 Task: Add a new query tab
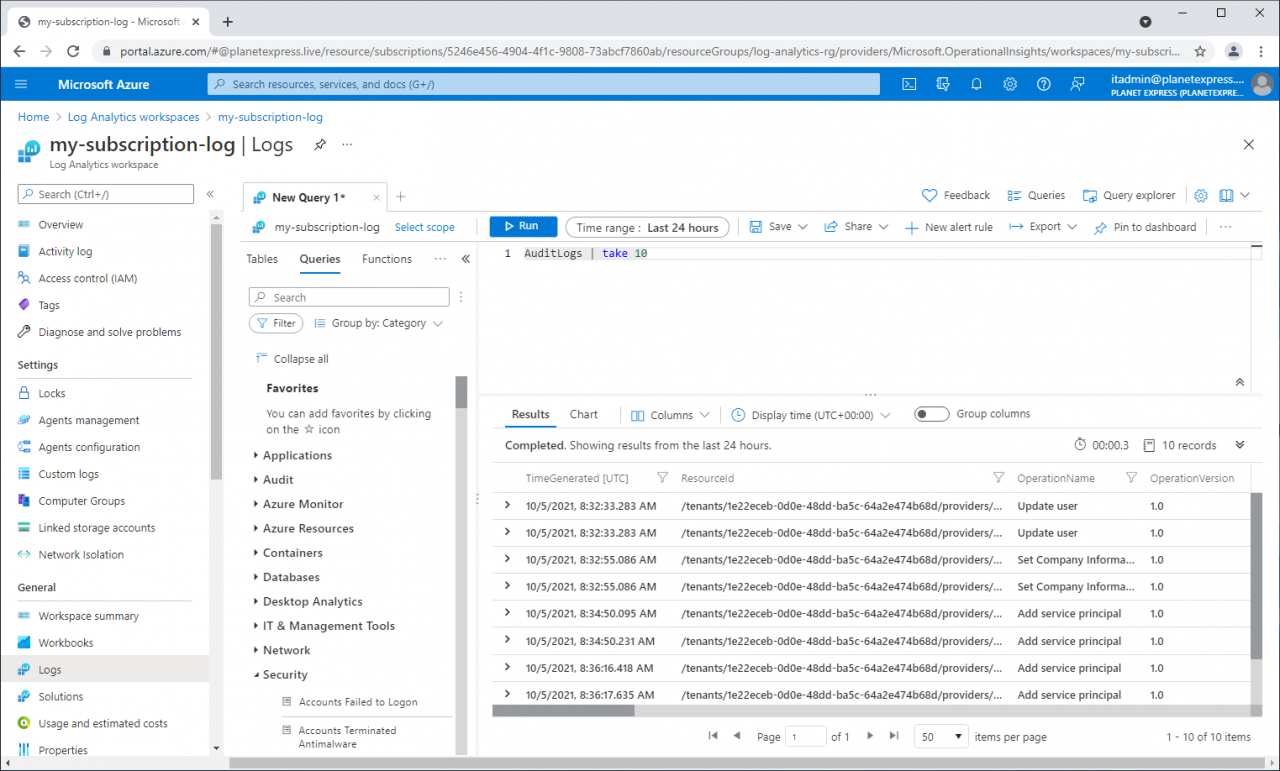click(x=400, y=197)
